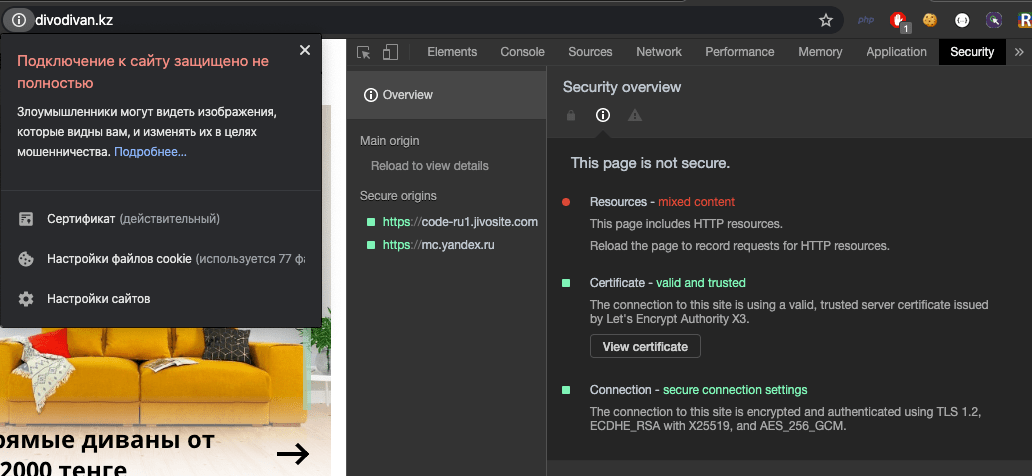Image resolution: width=1032 pixels, height=476 pixels.
Task: Open Сертификат (действительный) details
Action: click(x=133, y=218)
